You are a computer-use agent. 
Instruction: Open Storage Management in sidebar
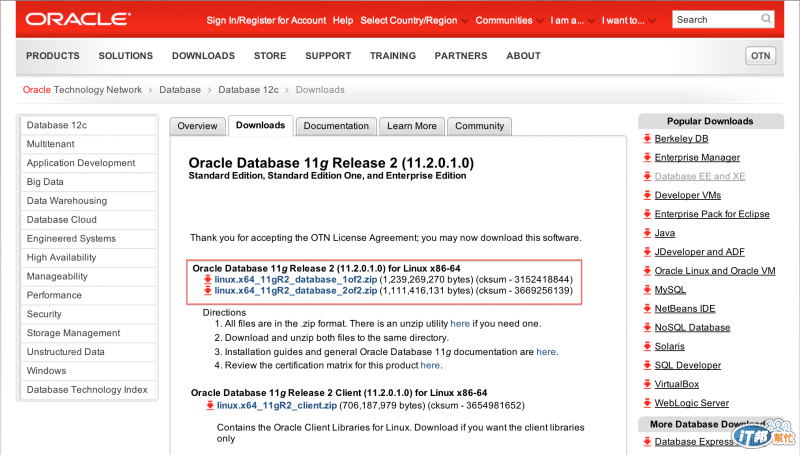click(88, 333)
